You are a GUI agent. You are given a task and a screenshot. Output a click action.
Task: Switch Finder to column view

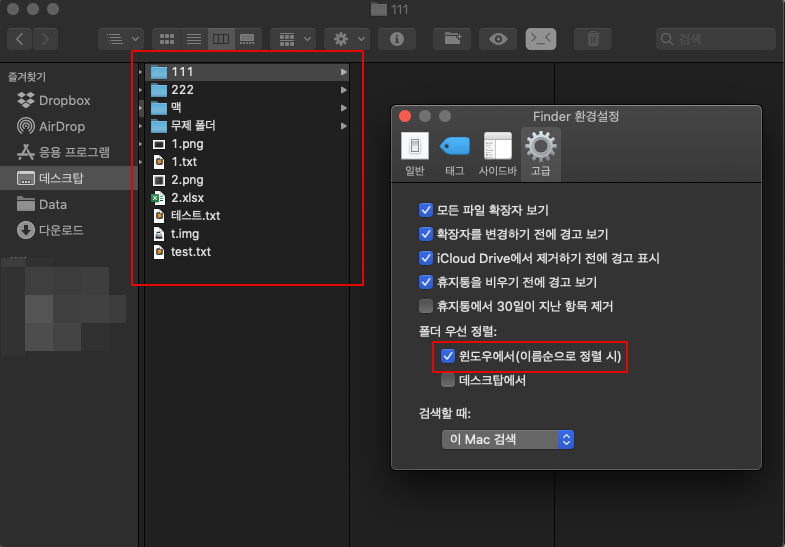point(221,39)
